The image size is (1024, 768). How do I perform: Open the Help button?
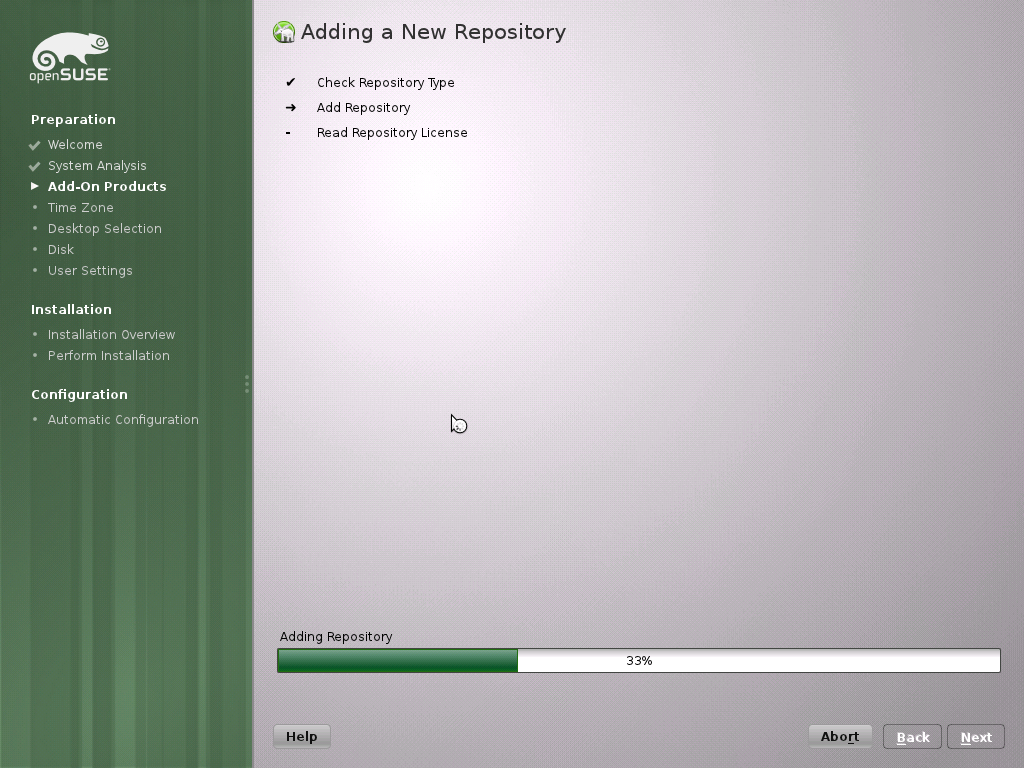point(302,737)
